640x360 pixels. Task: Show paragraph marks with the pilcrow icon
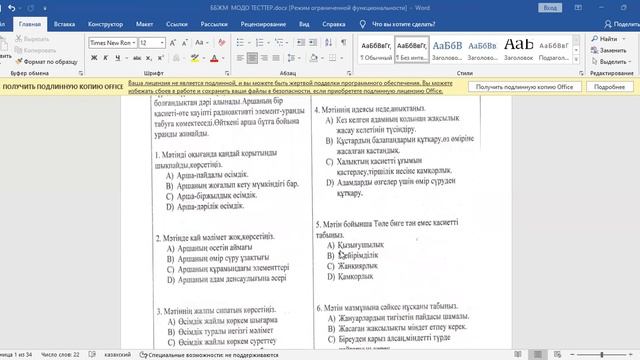pyautogui.click(x=344, y=42)
